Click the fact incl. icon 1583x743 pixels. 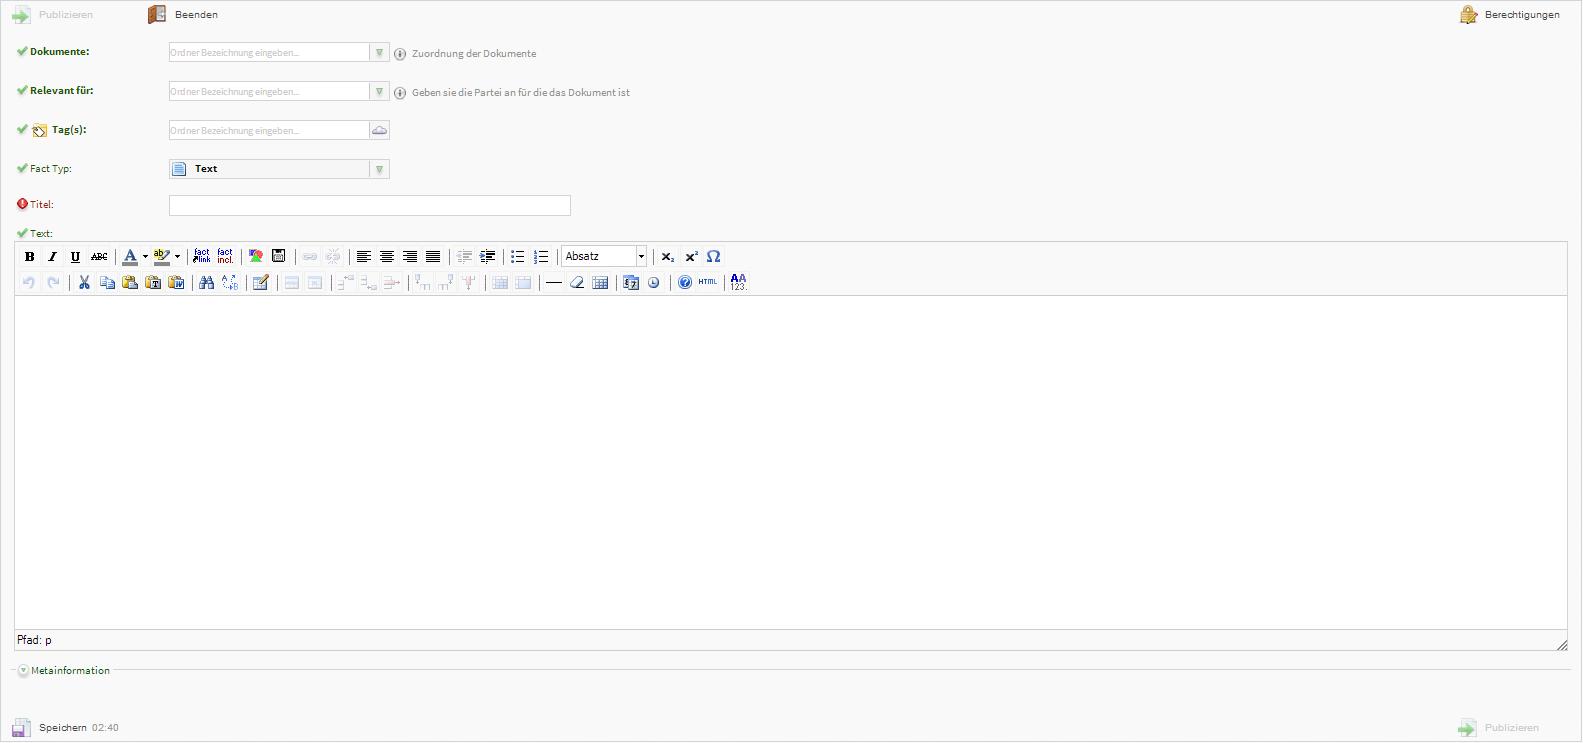coord(225,257)
